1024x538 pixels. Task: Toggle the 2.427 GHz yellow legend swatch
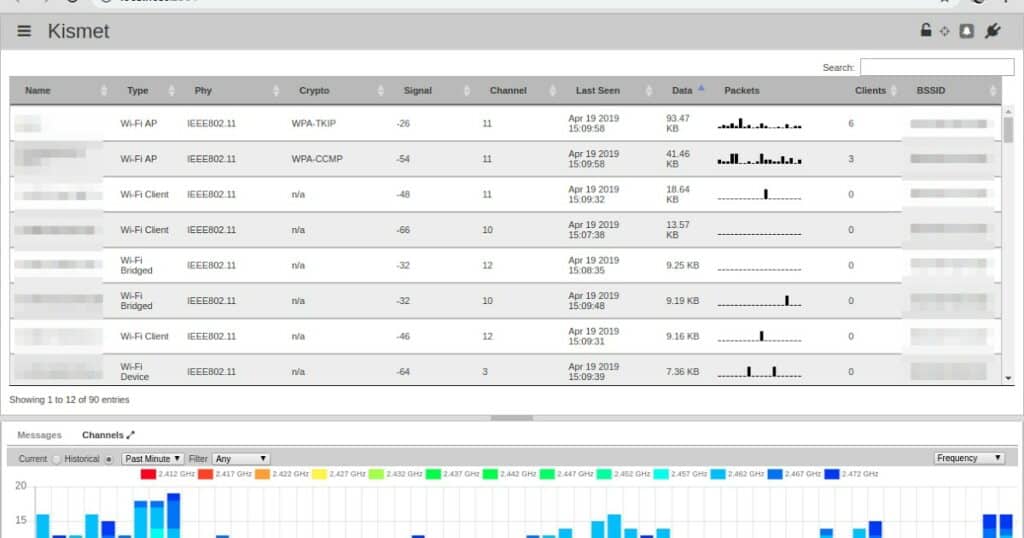[319, 474]
